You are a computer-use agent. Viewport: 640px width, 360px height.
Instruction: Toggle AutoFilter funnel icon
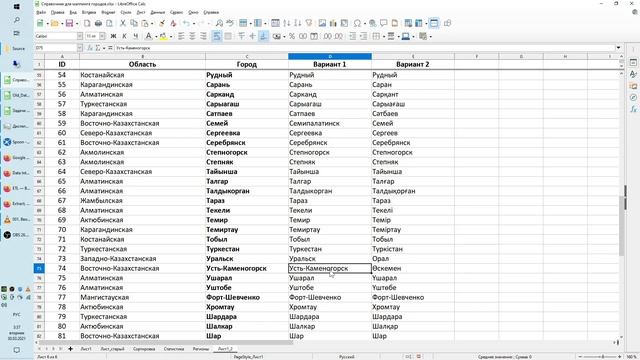[309, 23]
